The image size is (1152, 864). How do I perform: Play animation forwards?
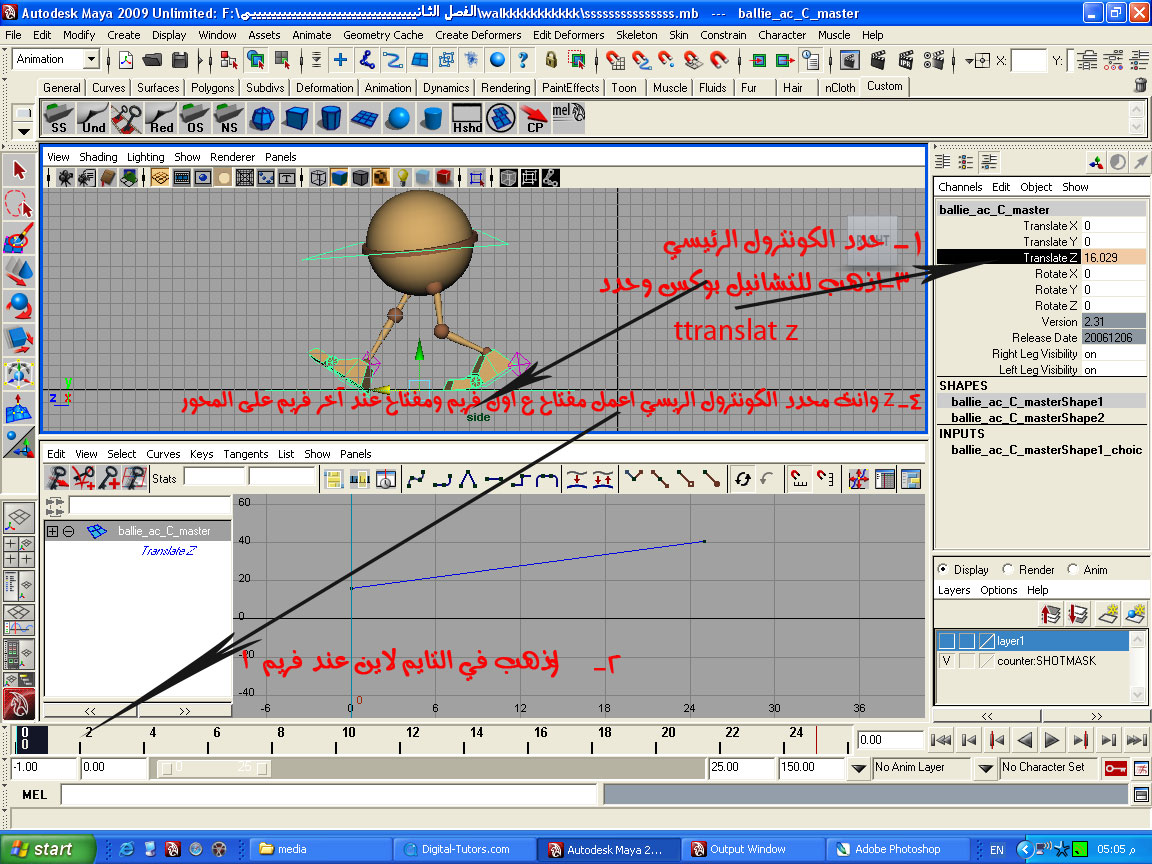(1051, 739)
